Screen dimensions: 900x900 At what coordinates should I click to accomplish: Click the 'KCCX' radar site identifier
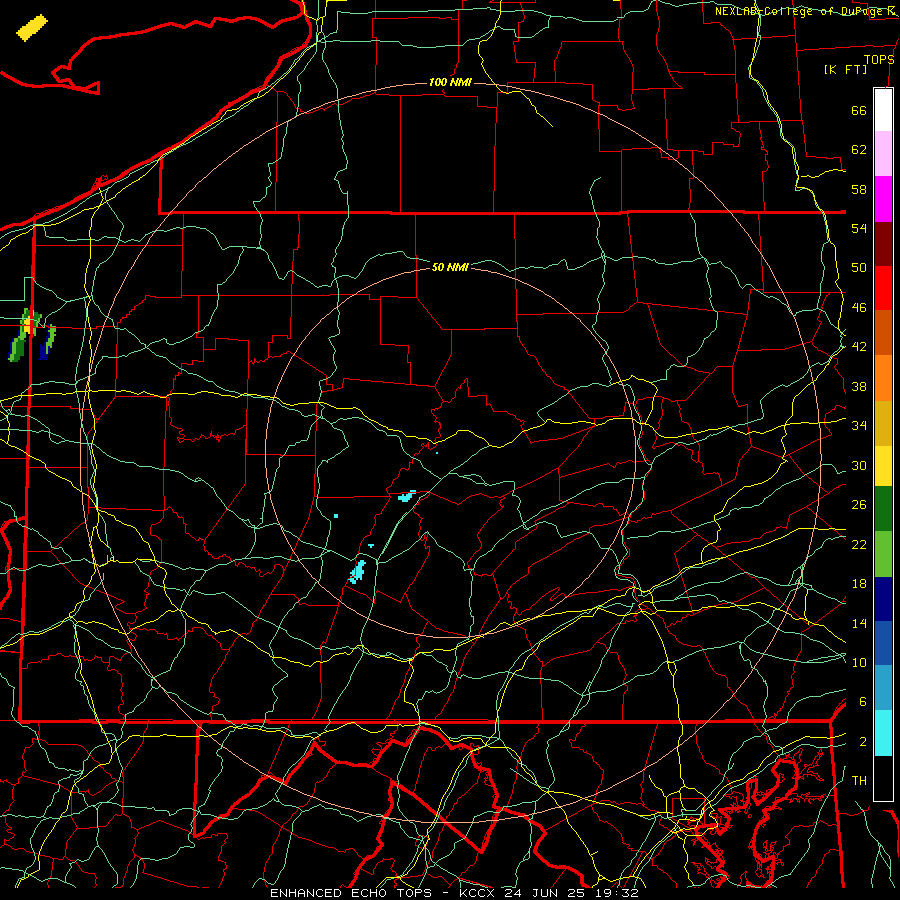coord(478,893)
